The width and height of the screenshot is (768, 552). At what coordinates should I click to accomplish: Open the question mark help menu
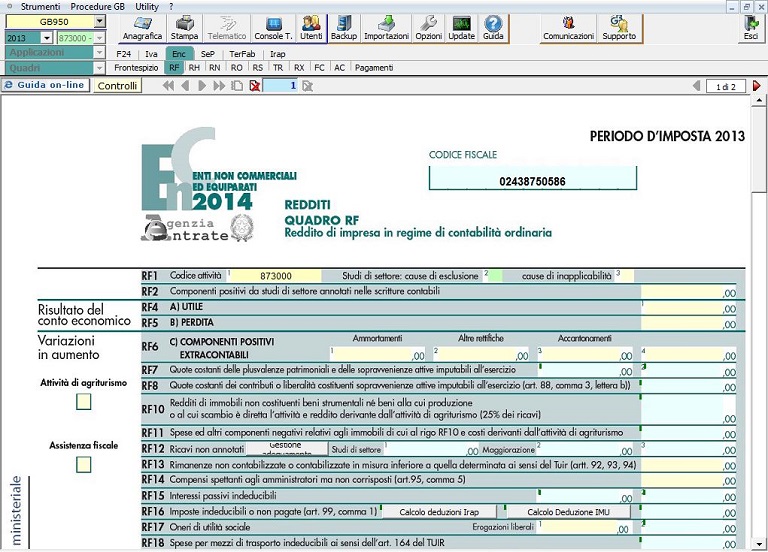click(171, 7)
